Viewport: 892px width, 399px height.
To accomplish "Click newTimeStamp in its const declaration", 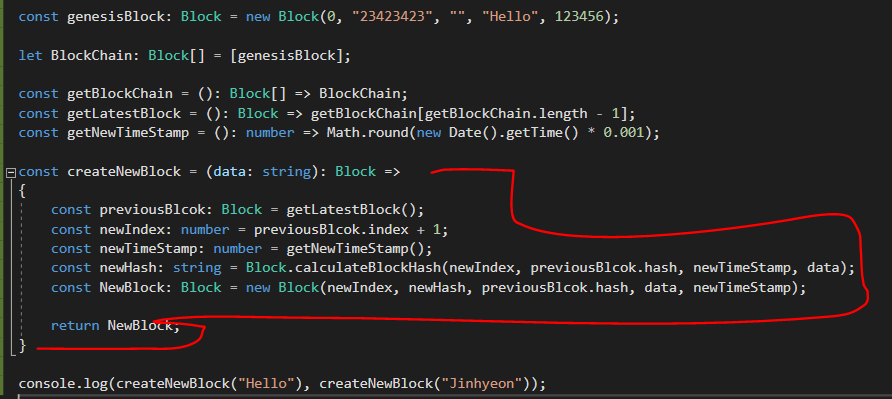I will coord(148,249).
